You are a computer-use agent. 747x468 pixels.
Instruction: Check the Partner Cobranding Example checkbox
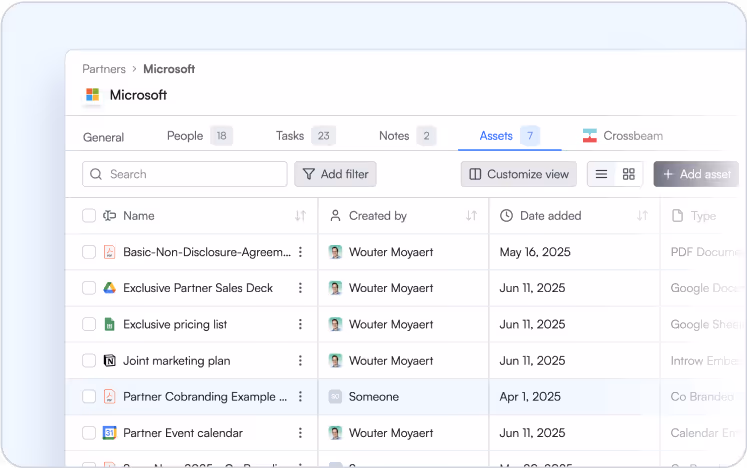tap(89, 397)
